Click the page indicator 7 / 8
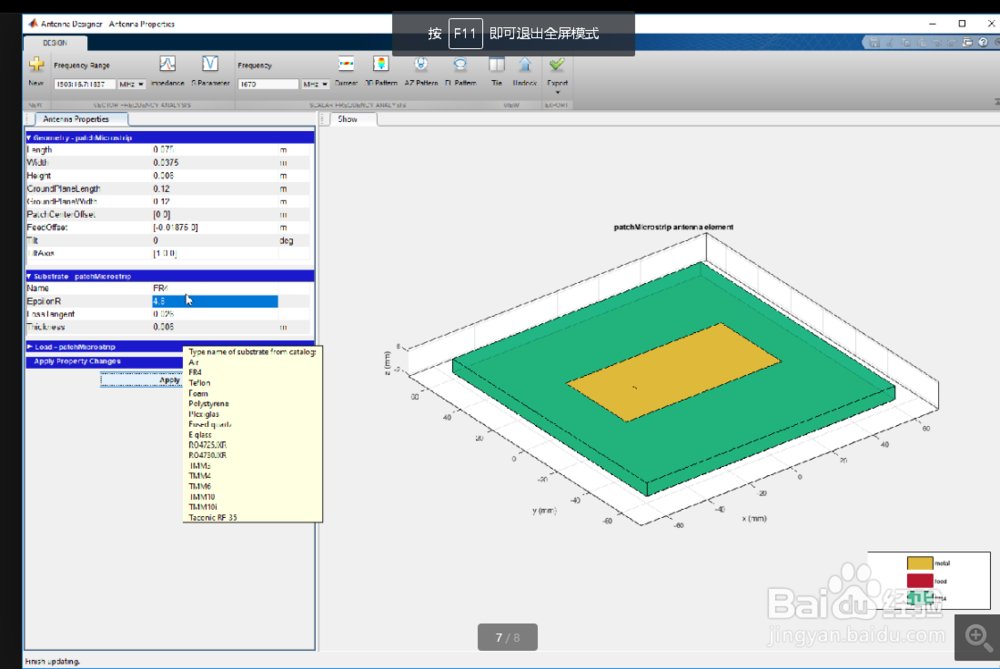 pyautogui.click(x=508, y=637)
